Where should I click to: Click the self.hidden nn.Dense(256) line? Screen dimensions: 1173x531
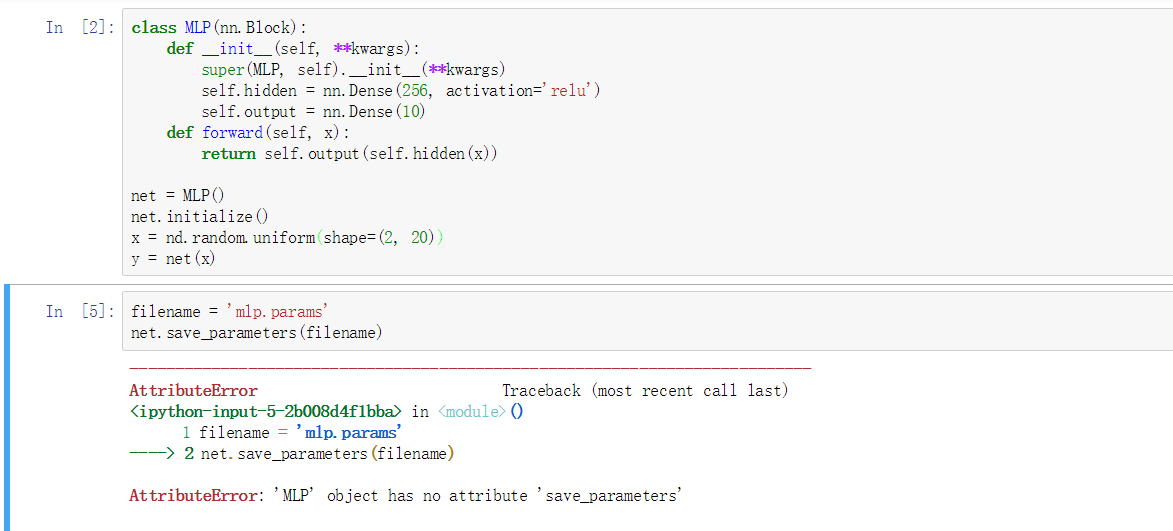[x=402, y=91]
